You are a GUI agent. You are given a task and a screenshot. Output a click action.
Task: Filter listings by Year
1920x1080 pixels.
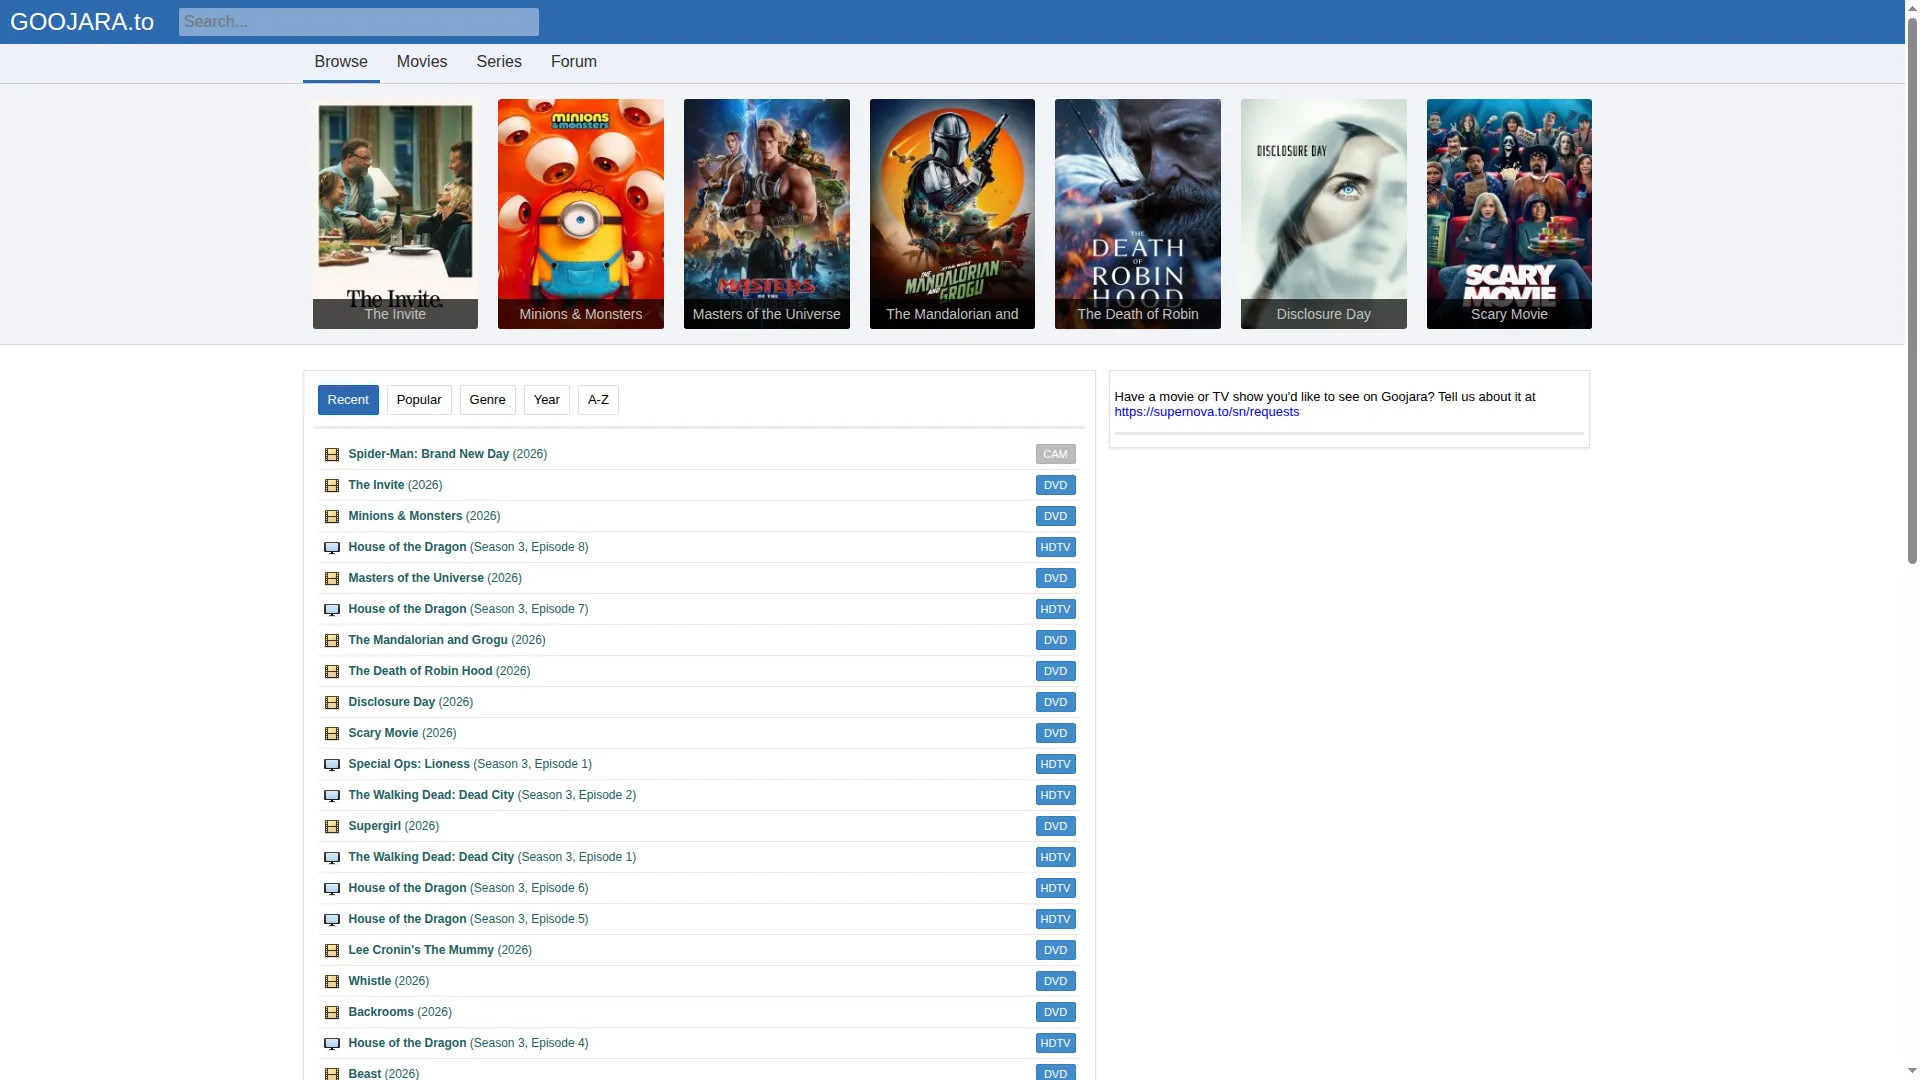tap(547, 400)
